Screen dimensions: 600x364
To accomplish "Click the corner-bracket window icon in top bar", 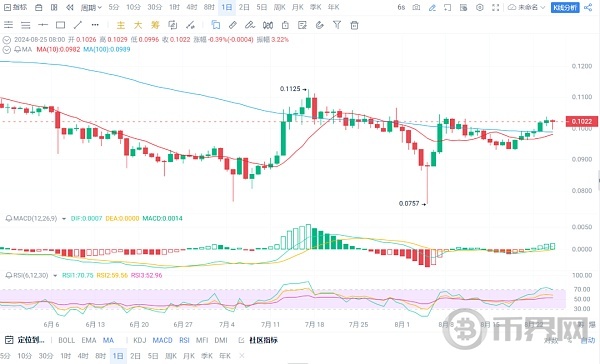I will pos(447,7).
